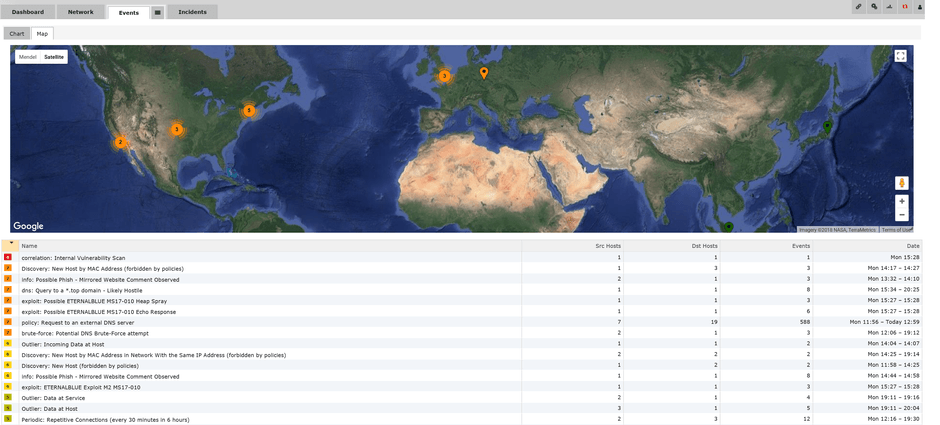
Task: Open the Incidents tab
Action: [x=193, y=12]
